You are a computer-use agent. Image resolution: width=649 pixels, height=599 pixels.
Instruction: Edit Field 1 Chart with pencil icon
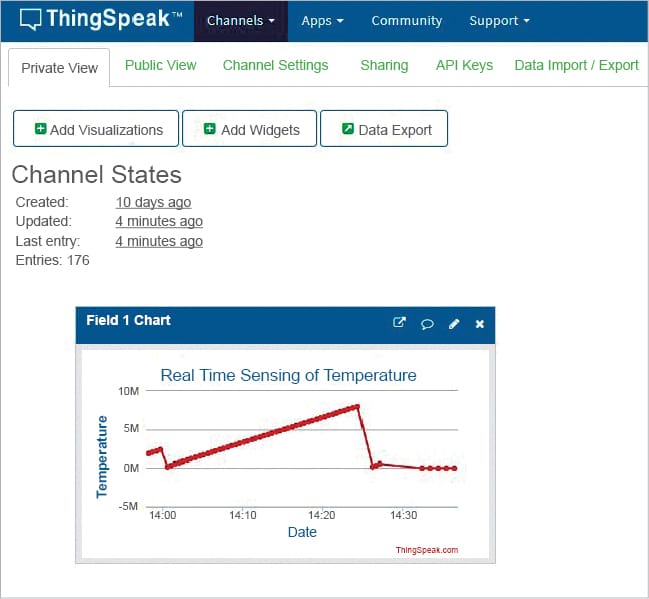[x=454, y=324]
